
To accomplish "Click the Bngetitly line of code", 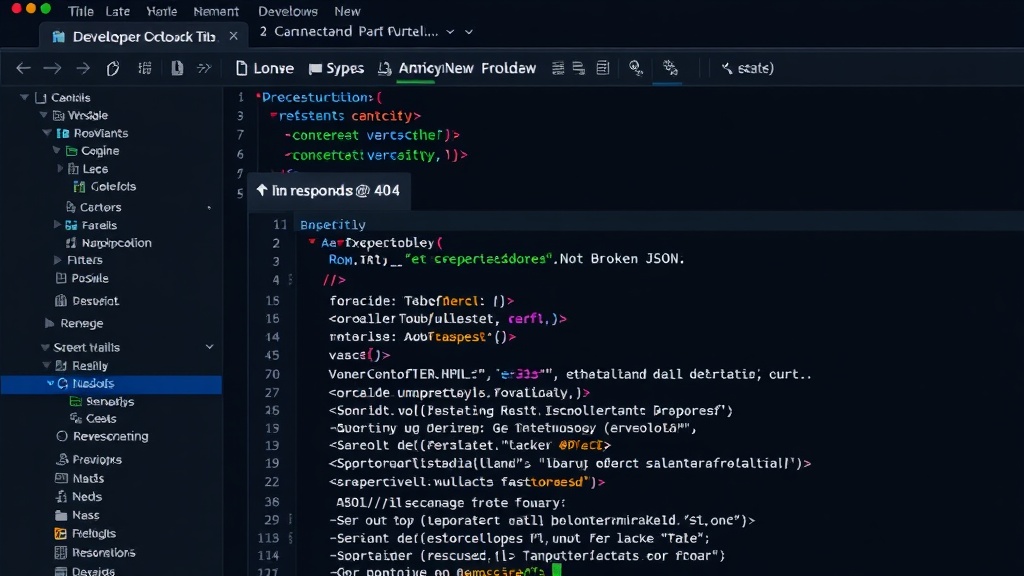I will [x=332, y=225].
